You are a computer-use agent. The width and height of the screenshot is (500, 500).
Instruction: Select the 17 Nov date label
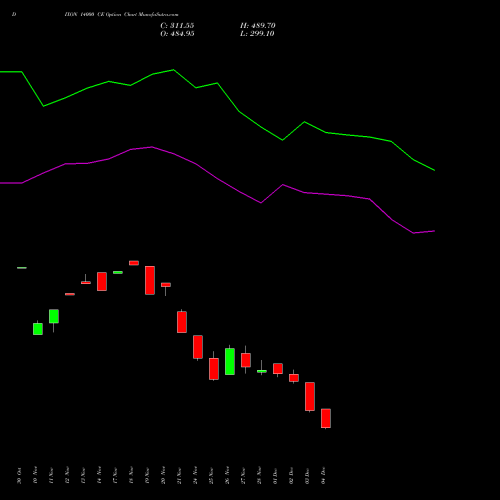click(115, 475)
